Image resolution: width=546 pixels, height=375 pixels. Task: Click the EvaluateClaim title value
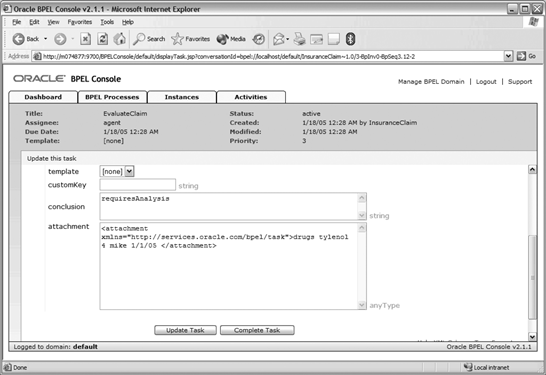pyautogui.click(x=125, y=114)
